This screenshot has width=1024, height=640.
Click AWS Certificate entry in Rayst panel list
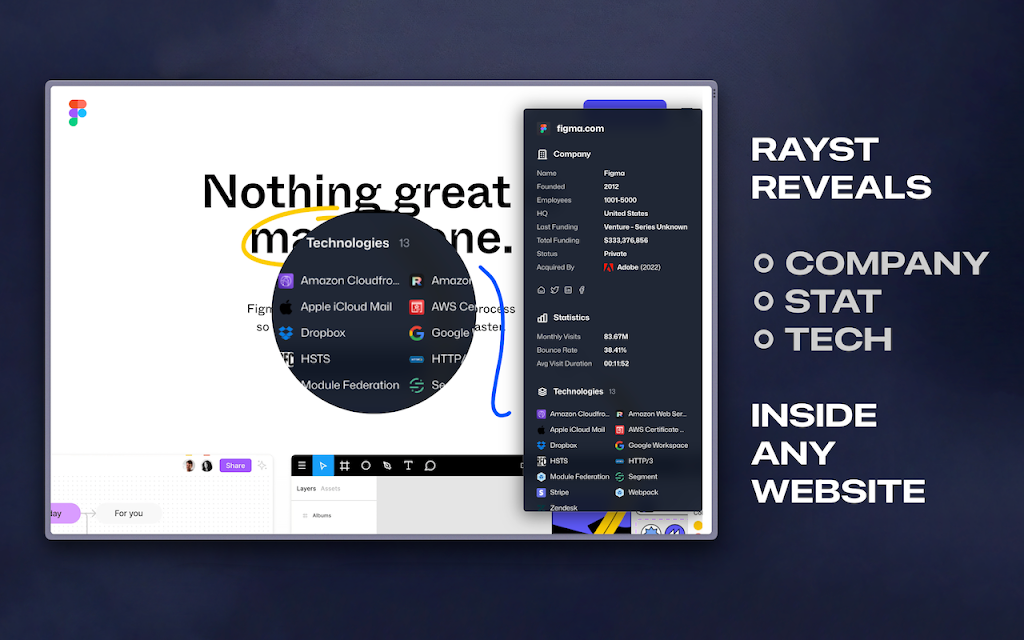tap(649, 430)
